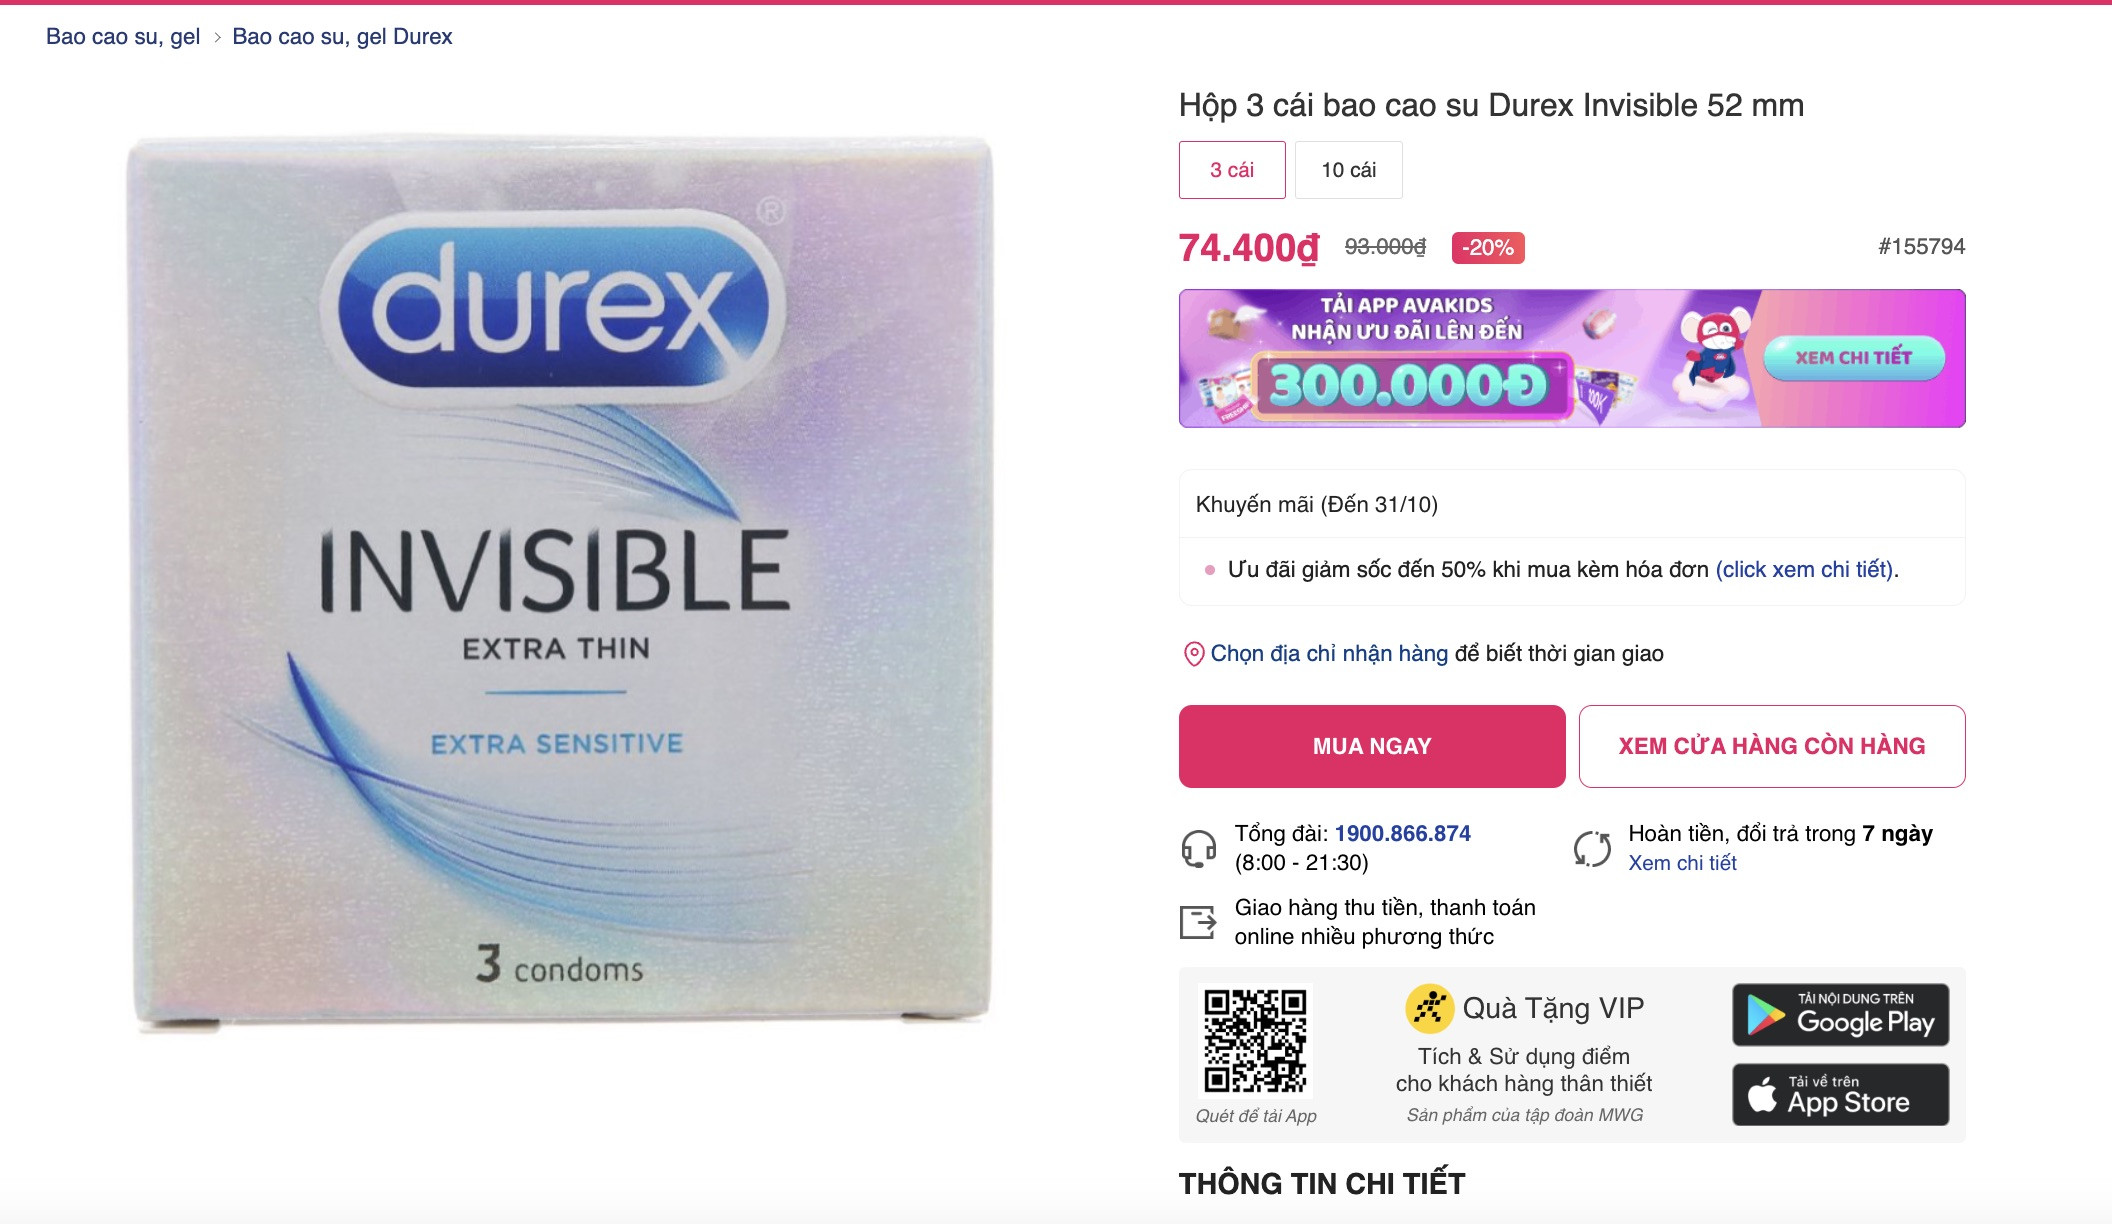Click XEM CỬA HÀNG CÒN HÀNG button
This screenshot has width=2112, height=1224.
pyautogui.click(x=1772, y=746)
